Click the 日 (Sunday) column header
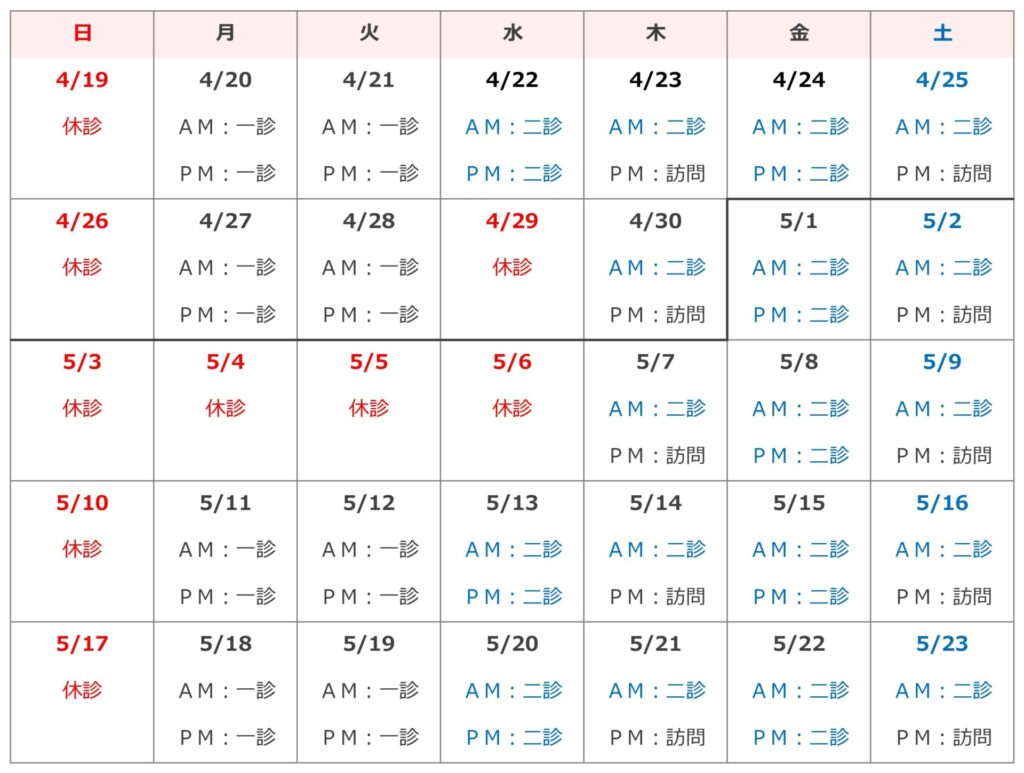The height and width of the screenshot is (773, 1024). tap(82, 34)
